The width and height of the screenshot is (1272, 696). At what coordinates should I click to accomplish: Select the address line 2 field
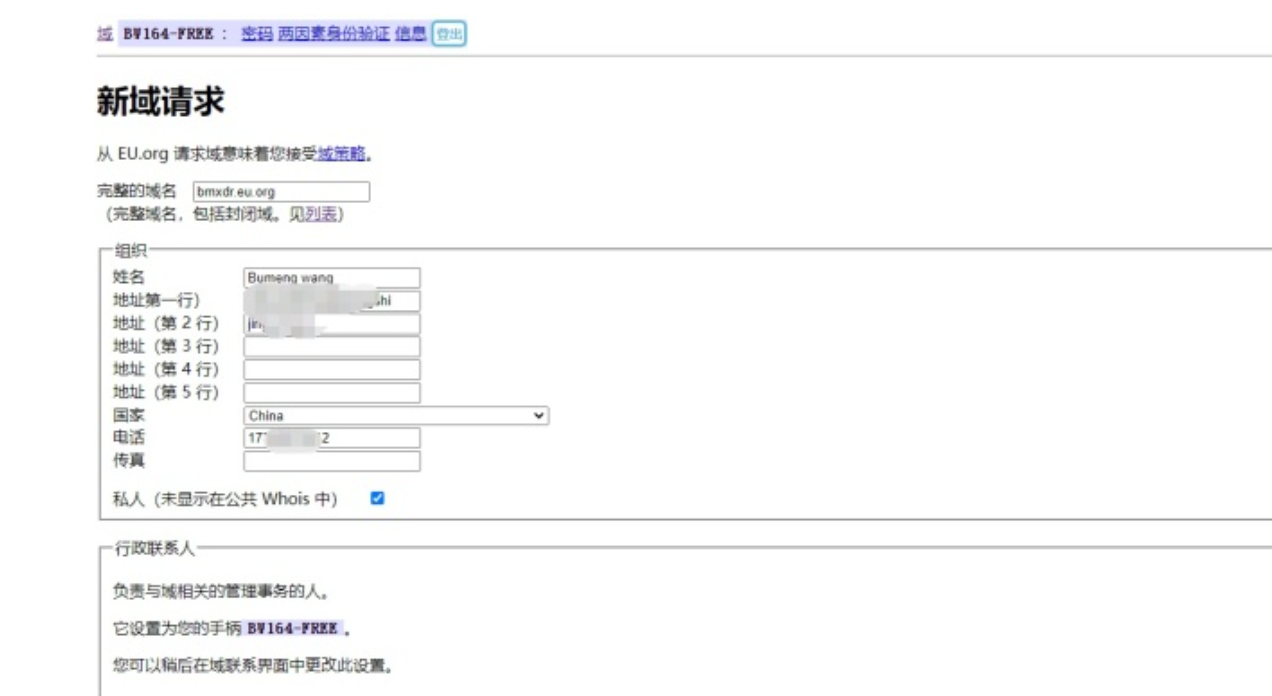point(331,323)
